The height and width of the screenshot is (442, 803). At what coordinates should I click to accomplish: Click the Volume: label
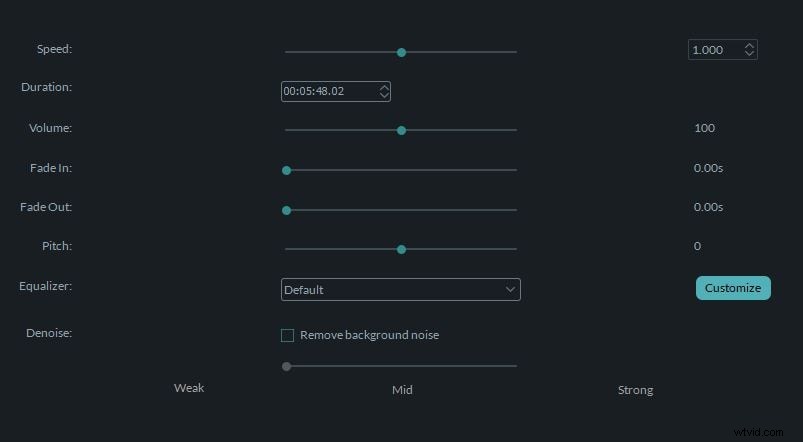pos(50,128)
